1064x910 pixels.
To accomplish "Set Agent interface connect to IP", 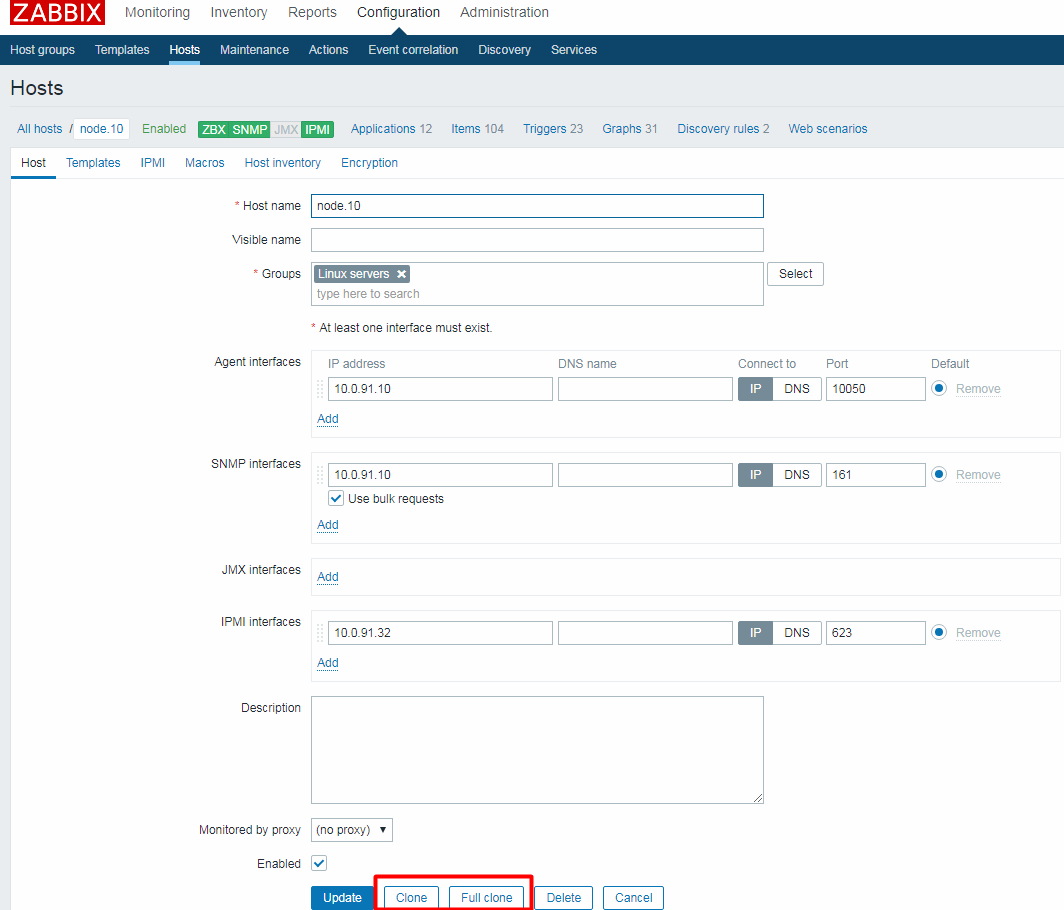I will click(x=755, y=389).
